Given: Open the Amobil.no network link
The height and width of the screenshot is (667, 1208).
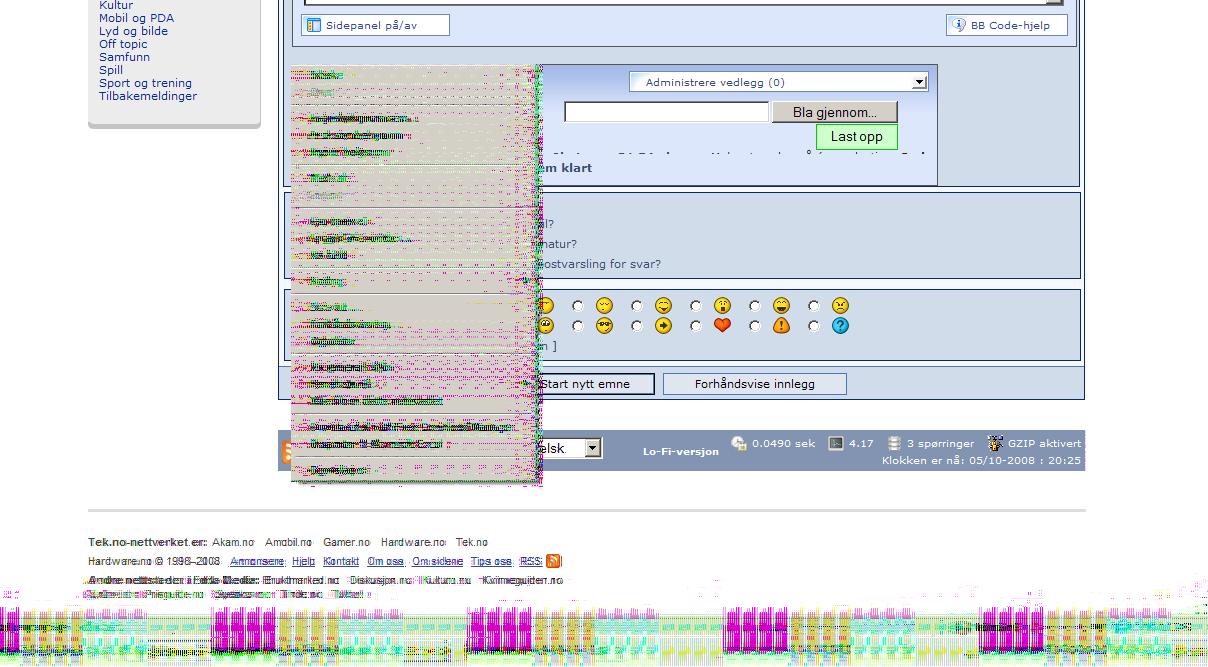Looking at the screenshot, I should tap(288, 542).
